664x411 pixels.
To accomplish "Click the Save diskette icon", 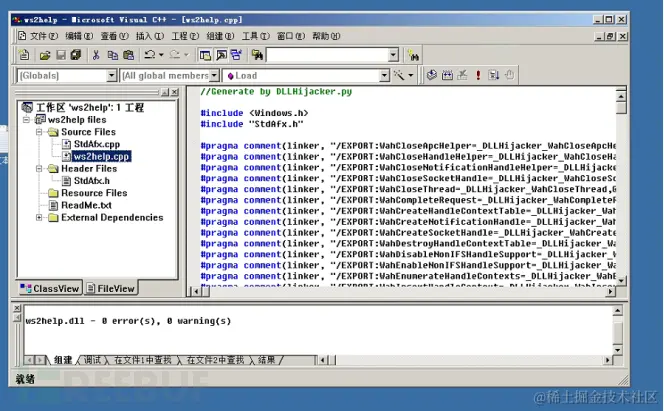I will pos(61,55).
